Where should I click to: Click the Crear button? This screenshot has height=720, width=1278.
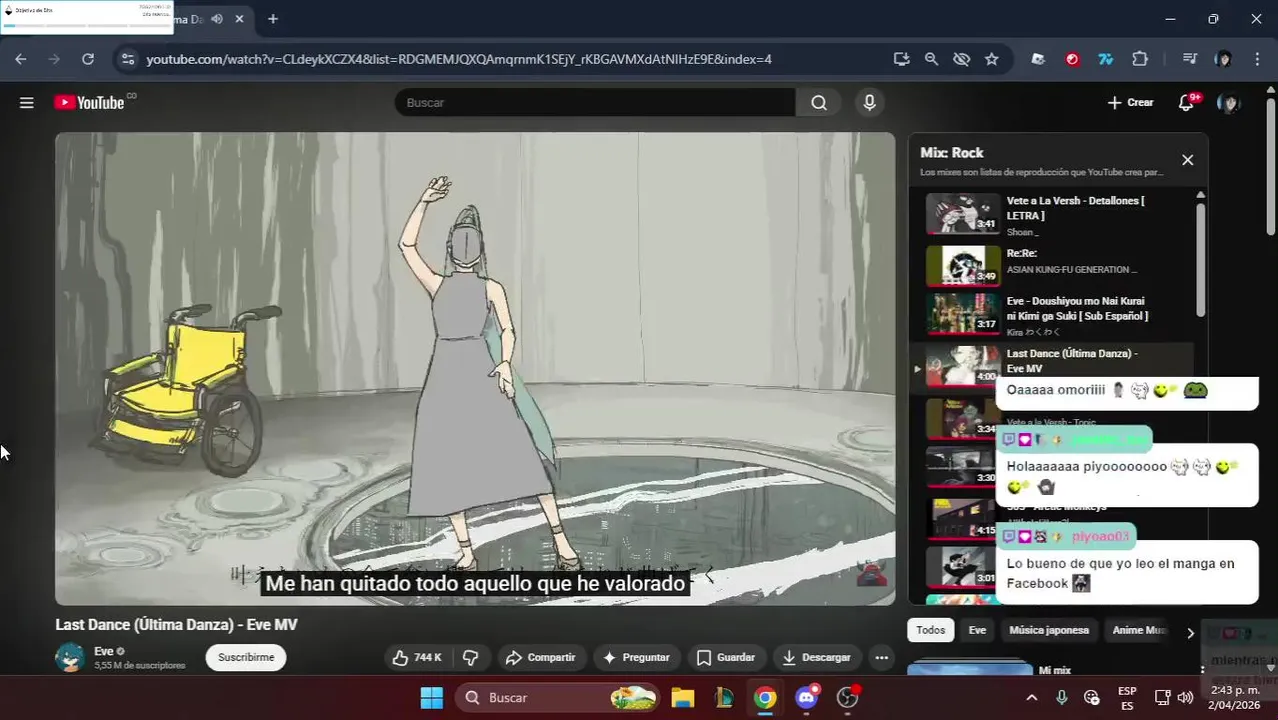coord(1131,102)
